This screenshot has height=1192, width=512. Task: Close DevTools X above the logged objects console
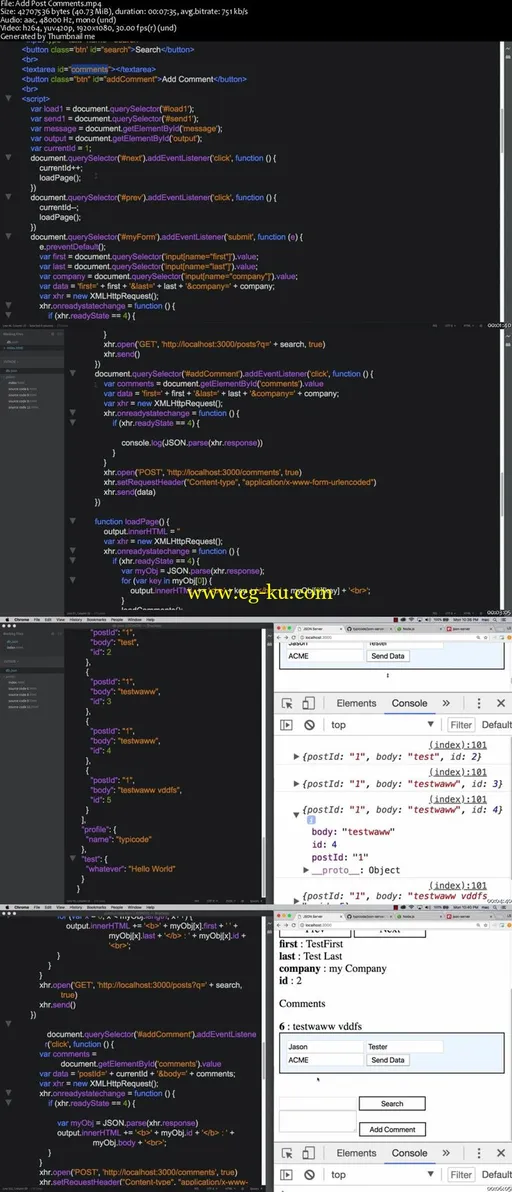(501, 703)
